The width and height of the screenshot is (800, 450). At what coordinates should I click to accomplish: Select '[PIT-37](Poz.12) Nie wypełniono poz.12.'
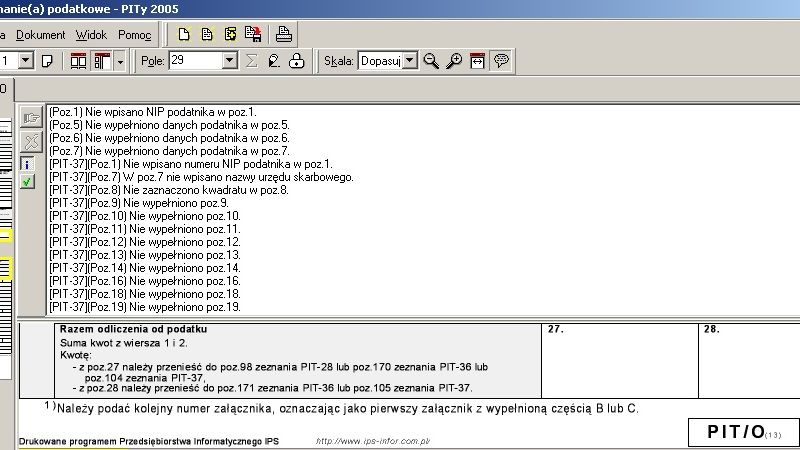point(145,242)
